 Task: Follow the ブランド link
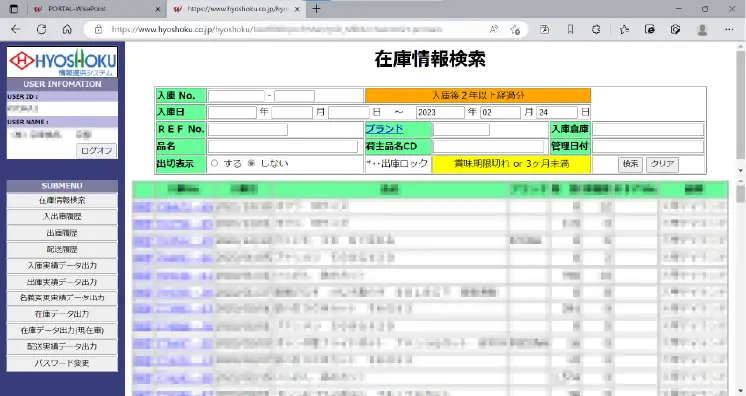(384, 129)
